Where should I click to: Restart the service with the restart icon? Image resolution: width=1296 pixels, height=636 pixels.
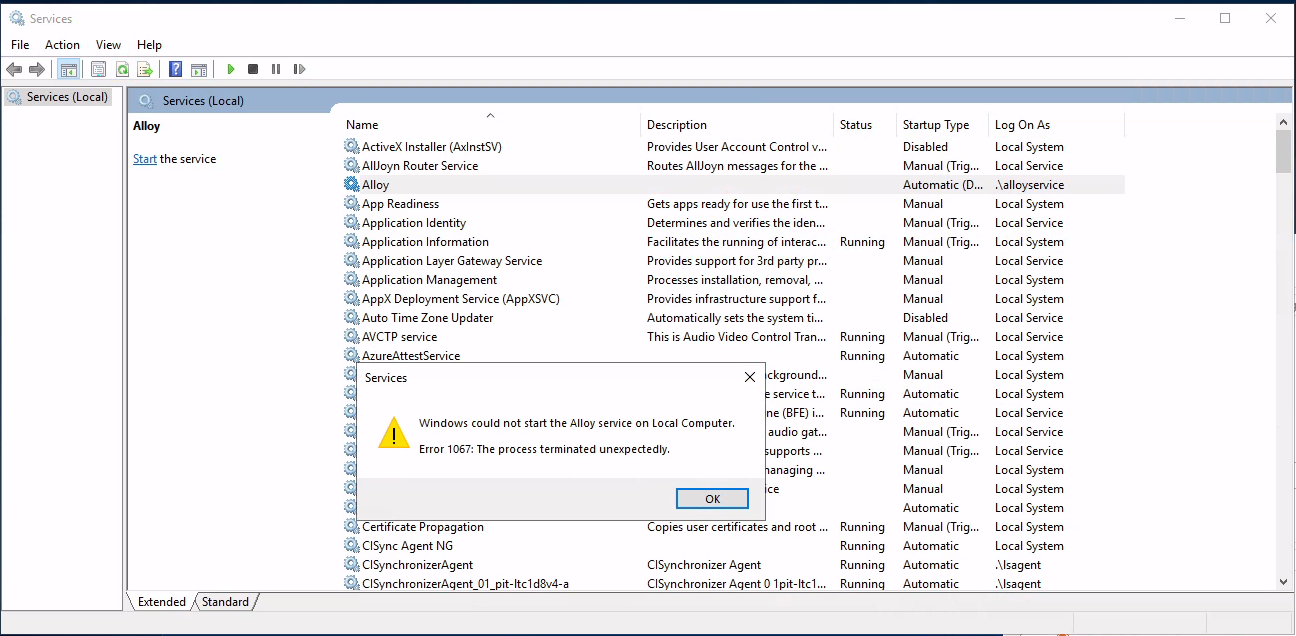coord(299,69)
